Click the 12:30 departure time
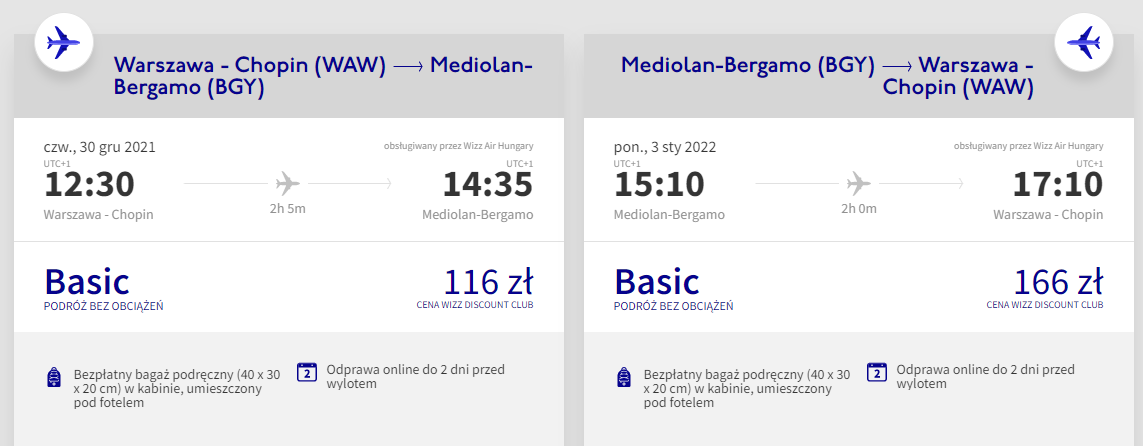The height and width of the screenshot is (446, 1143). tap(89, 185)
